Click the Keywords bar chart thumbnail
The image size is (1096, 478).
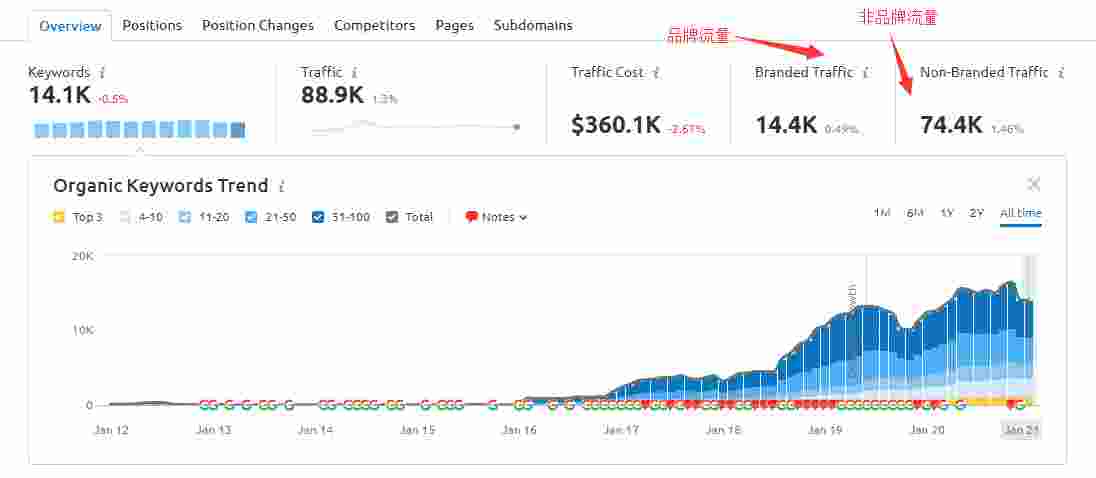139,129
